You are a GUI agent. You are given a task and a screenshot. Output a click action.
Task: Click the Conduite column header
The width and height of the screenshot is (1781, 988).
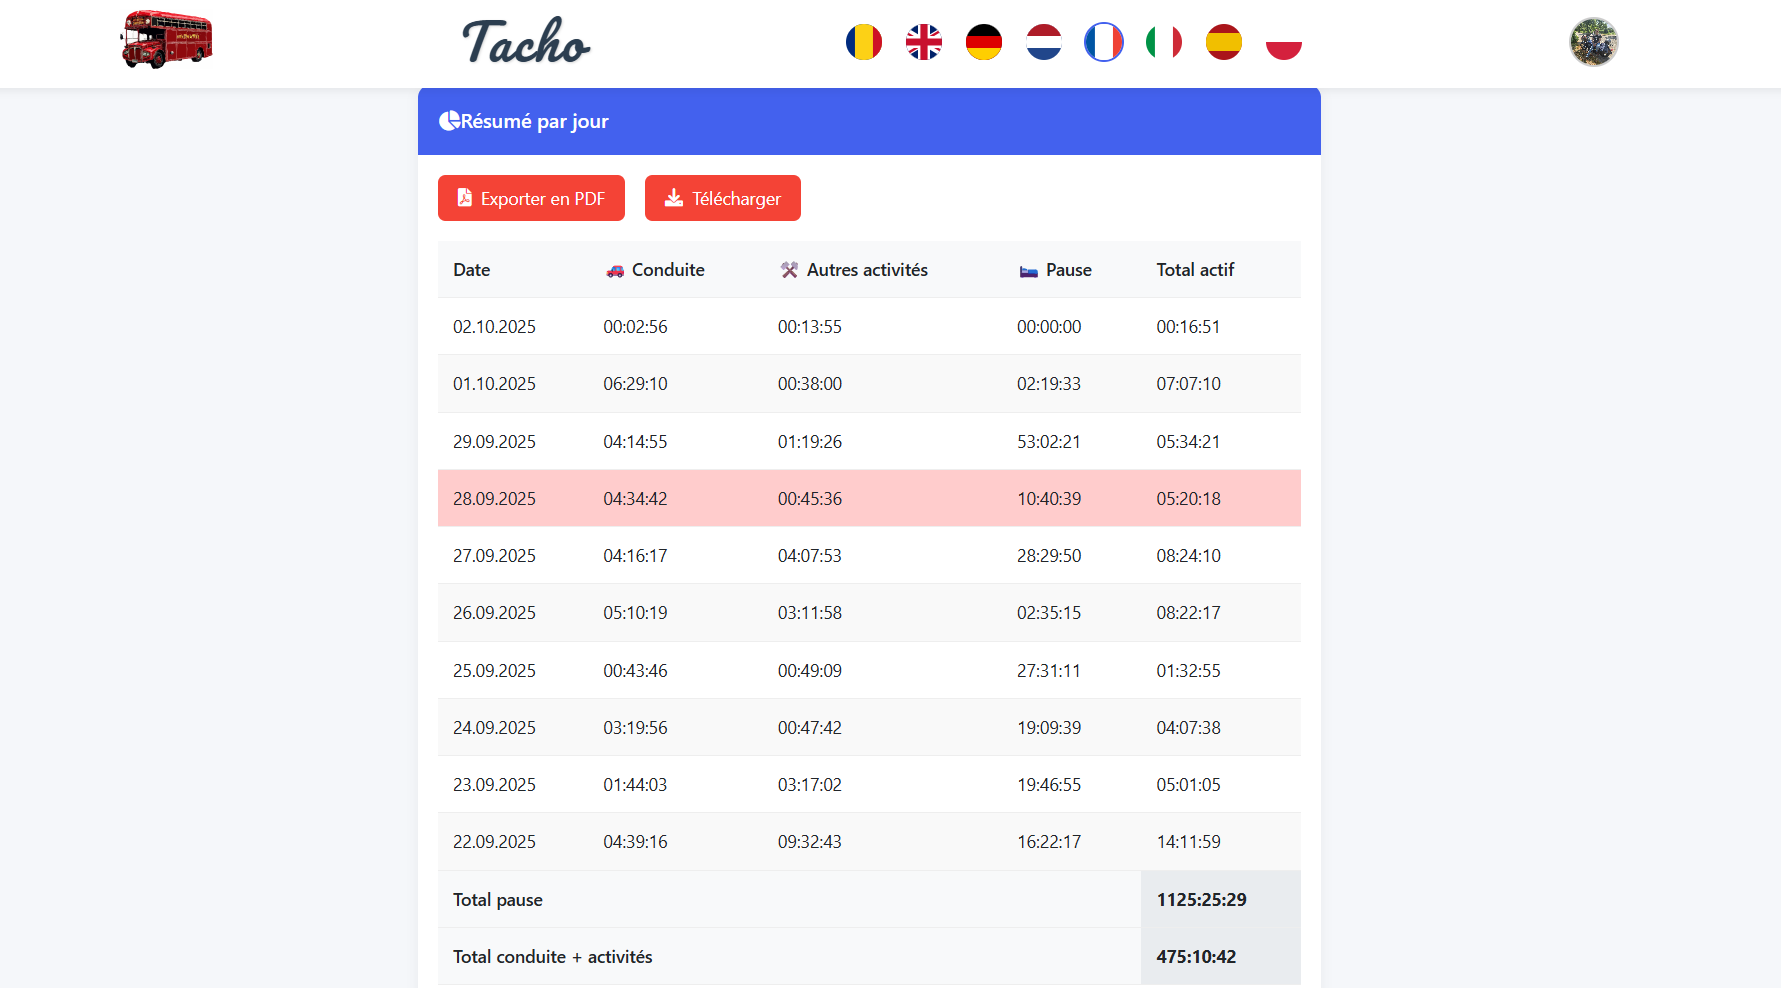667,270
